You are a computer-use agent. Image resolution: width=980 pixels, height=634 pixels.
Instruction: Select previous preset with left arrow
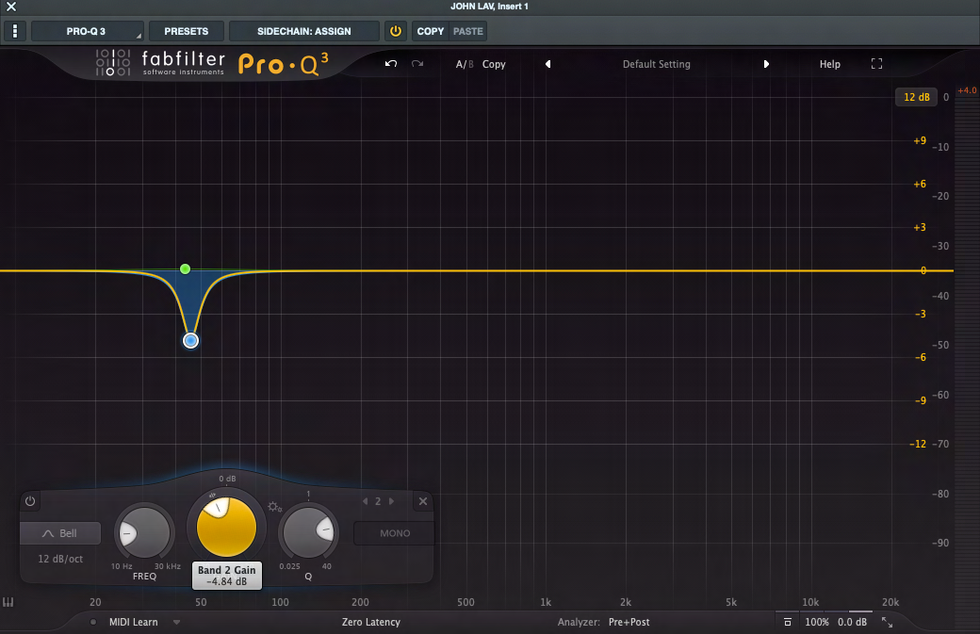pyautogui.click(x=548, y=64)
